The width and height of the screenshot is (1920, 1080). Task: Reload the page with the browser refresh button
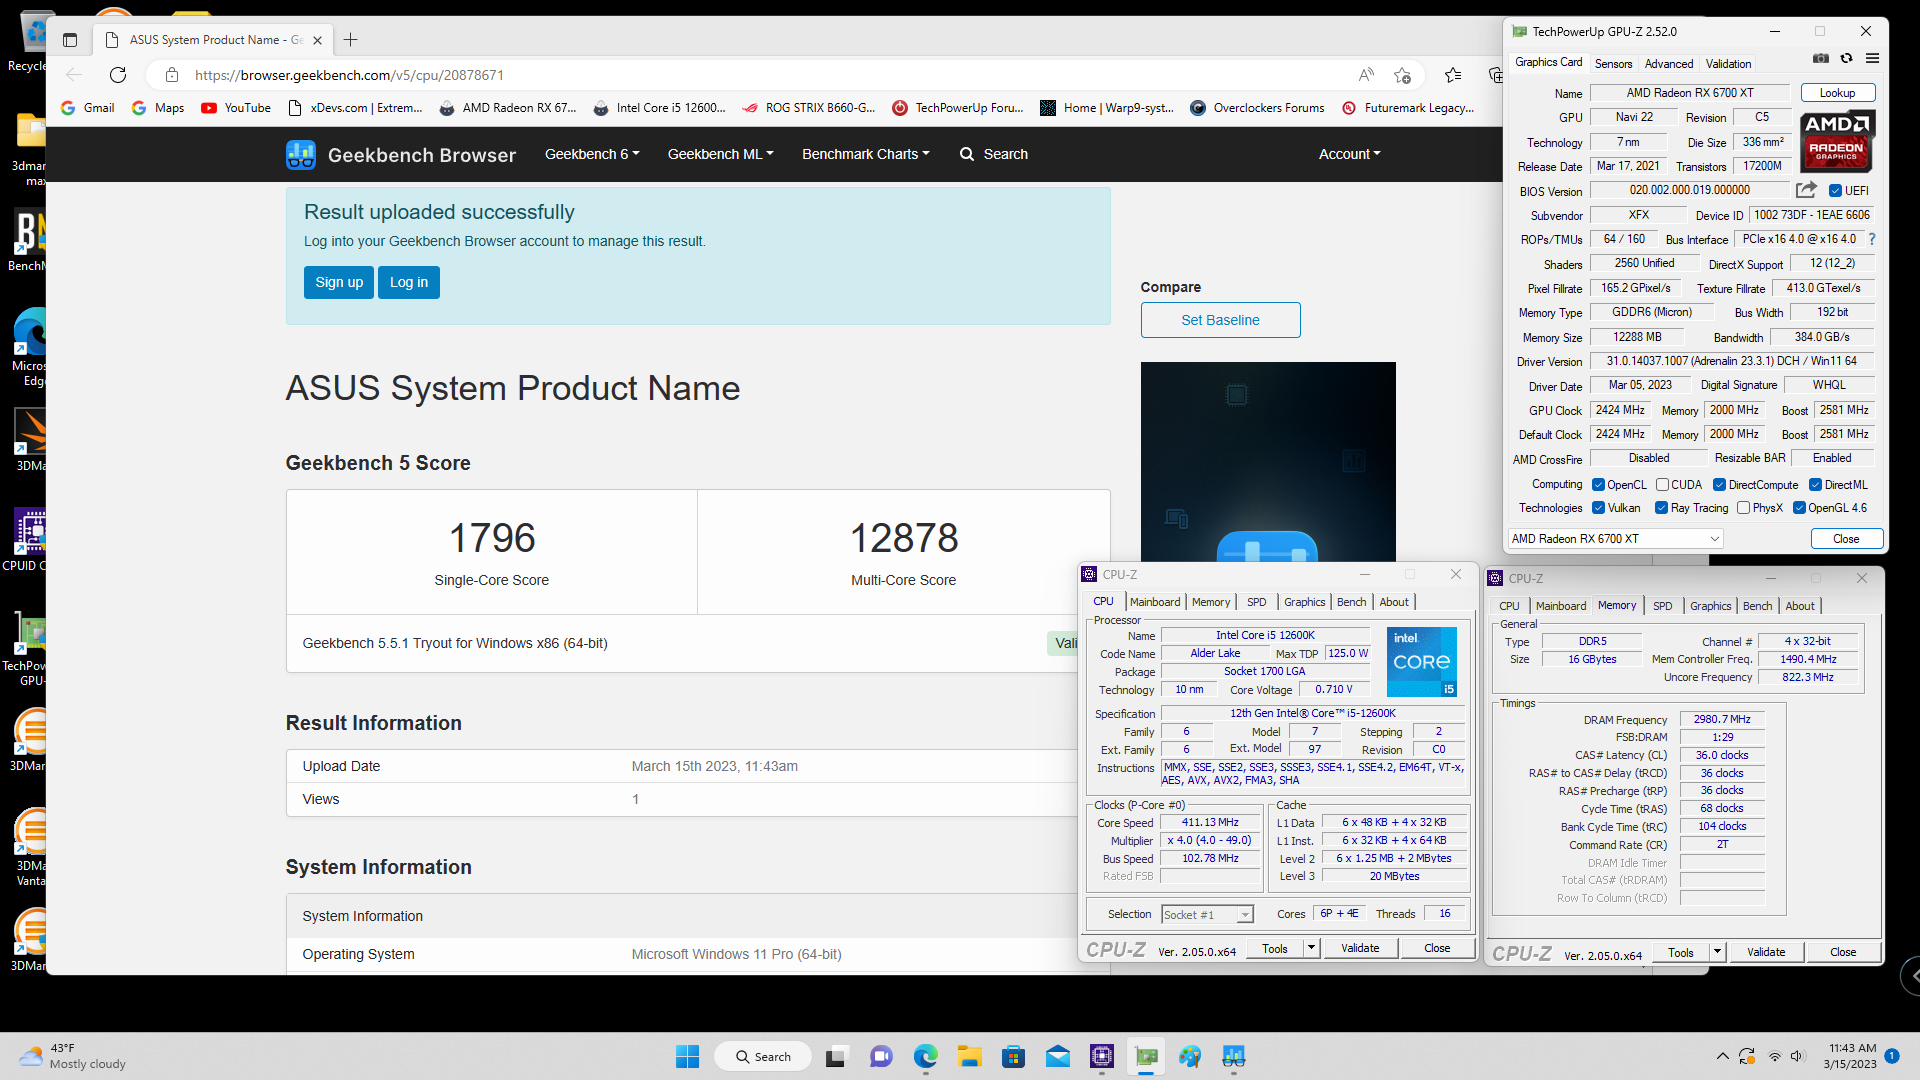click(118, 75)
